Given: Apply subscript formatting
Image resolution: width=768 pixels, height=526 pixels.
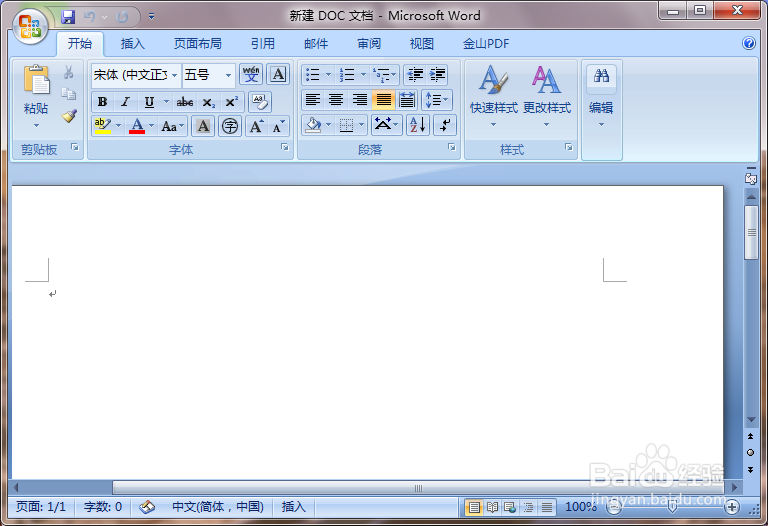Looking at the screenshot, I should point(208,102).
